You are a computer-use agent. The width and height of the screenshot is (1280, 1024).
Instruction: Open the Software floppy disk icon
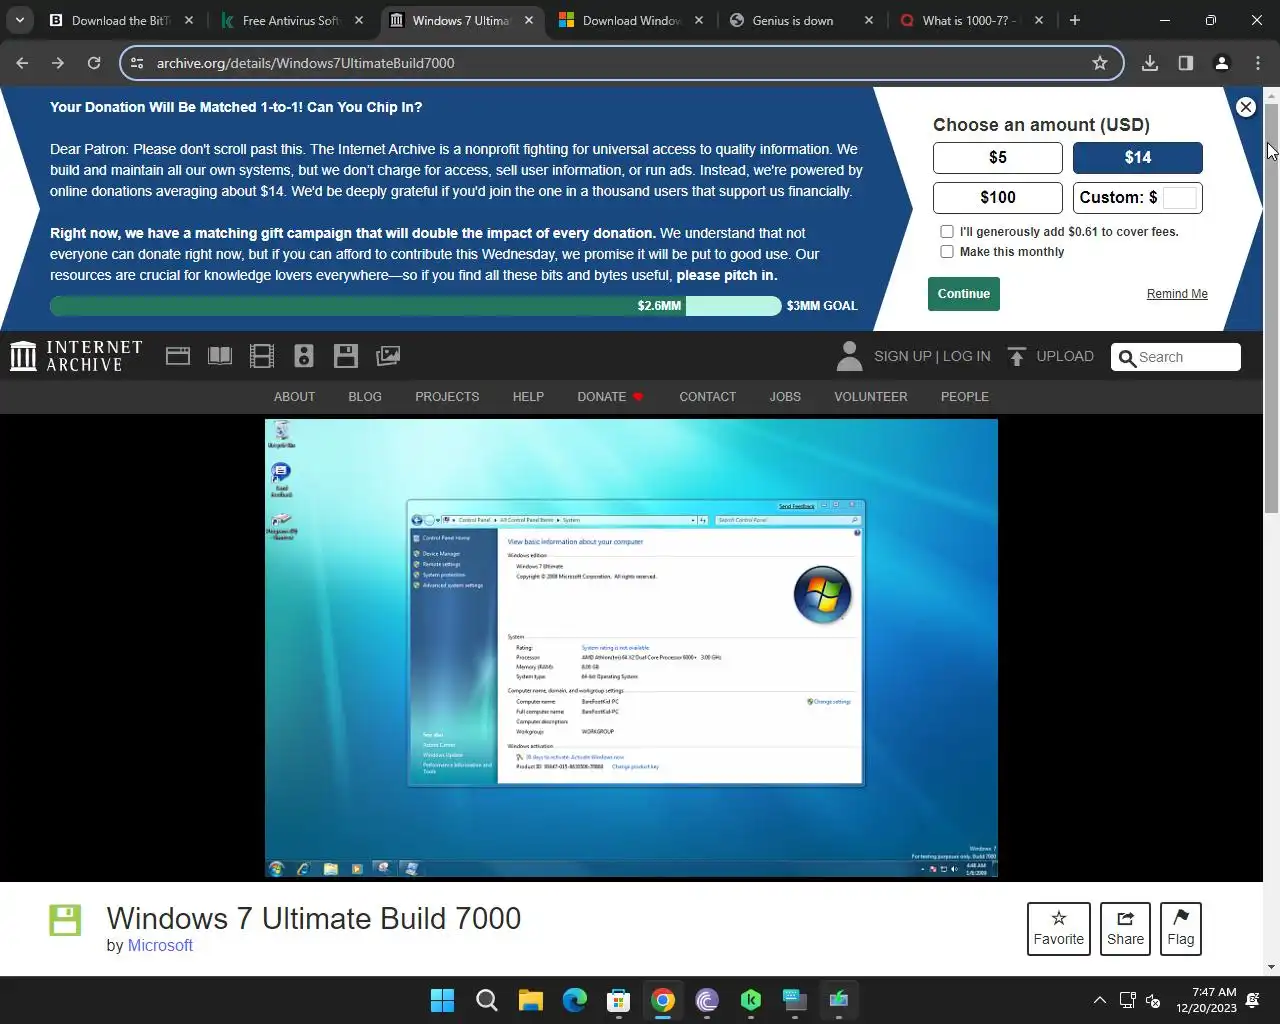pyautogui.click(x=346, y=356)
